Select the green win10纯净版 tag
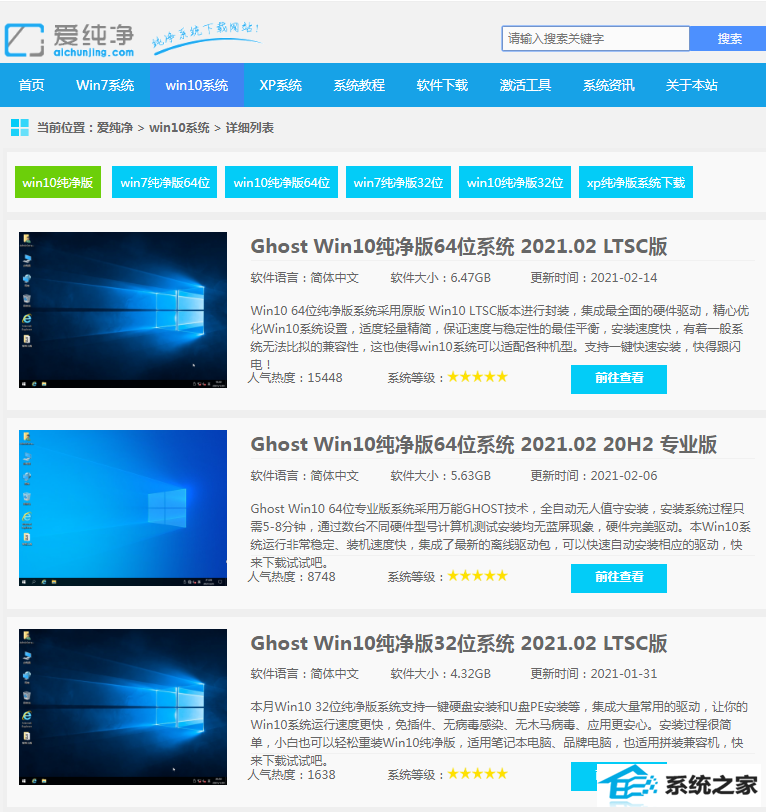The width and height of the screenshot is (766, 812). (58, 182)
